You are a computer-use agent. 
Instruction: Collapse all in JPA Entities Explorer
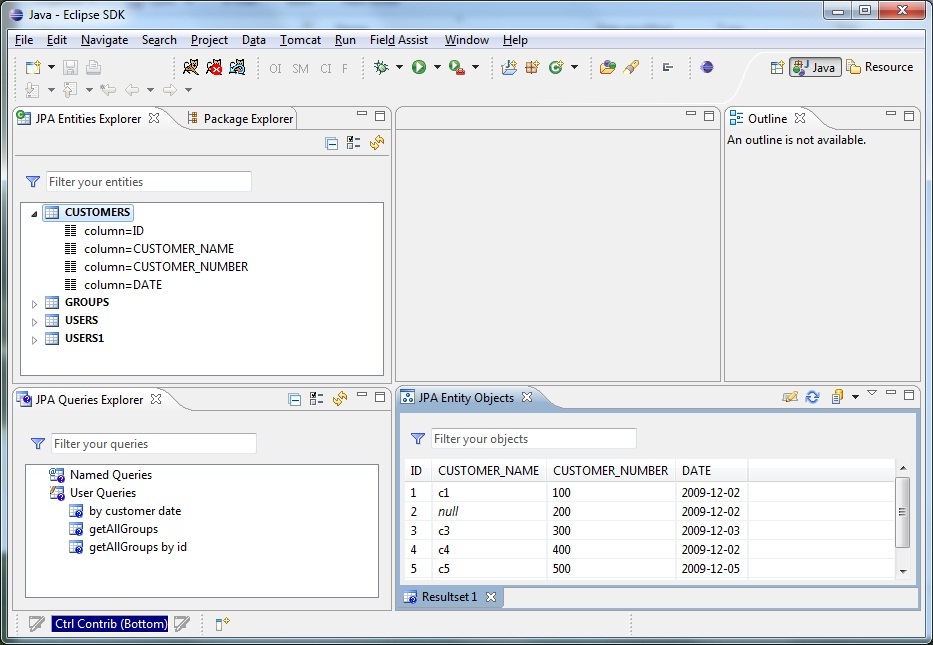(x=332, y=144)
